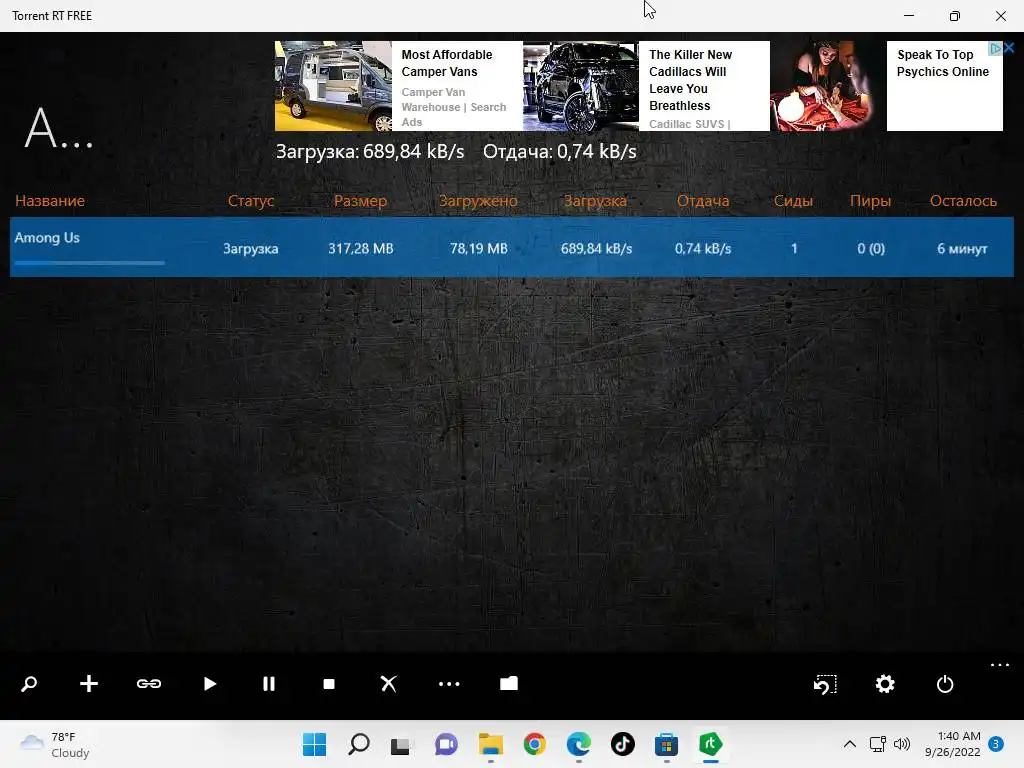This screenshot has height=768, width=1024.
Task: Click the 6 минут remaining cell
Action: point(962,249)
